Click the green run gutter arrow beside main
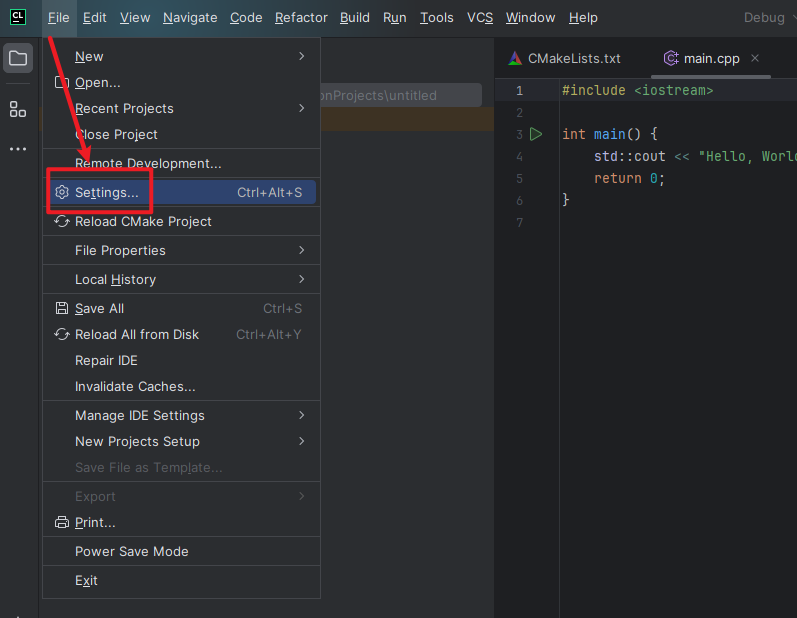The width and height of the screenshot is (797, 618). point(536,134)
